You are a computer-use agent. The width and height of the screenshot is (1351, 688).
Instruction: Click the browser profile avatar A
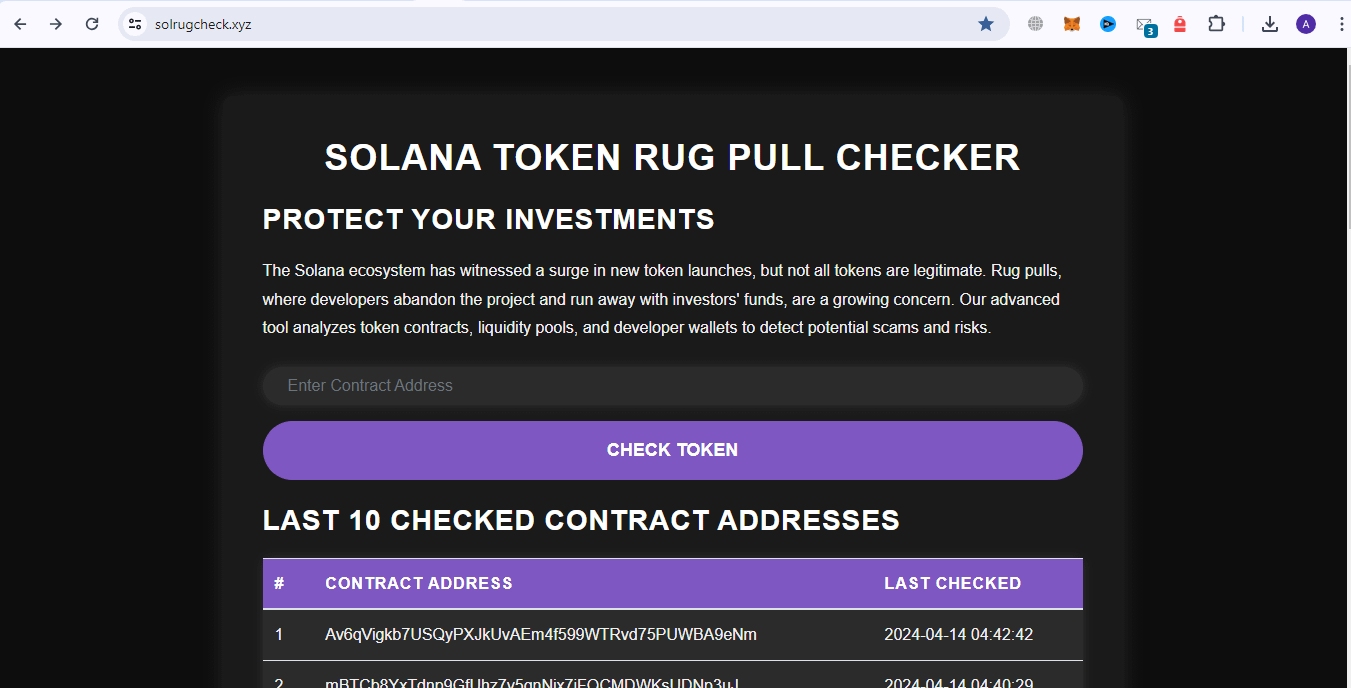pyautogui.click(x=1306, y=23)
